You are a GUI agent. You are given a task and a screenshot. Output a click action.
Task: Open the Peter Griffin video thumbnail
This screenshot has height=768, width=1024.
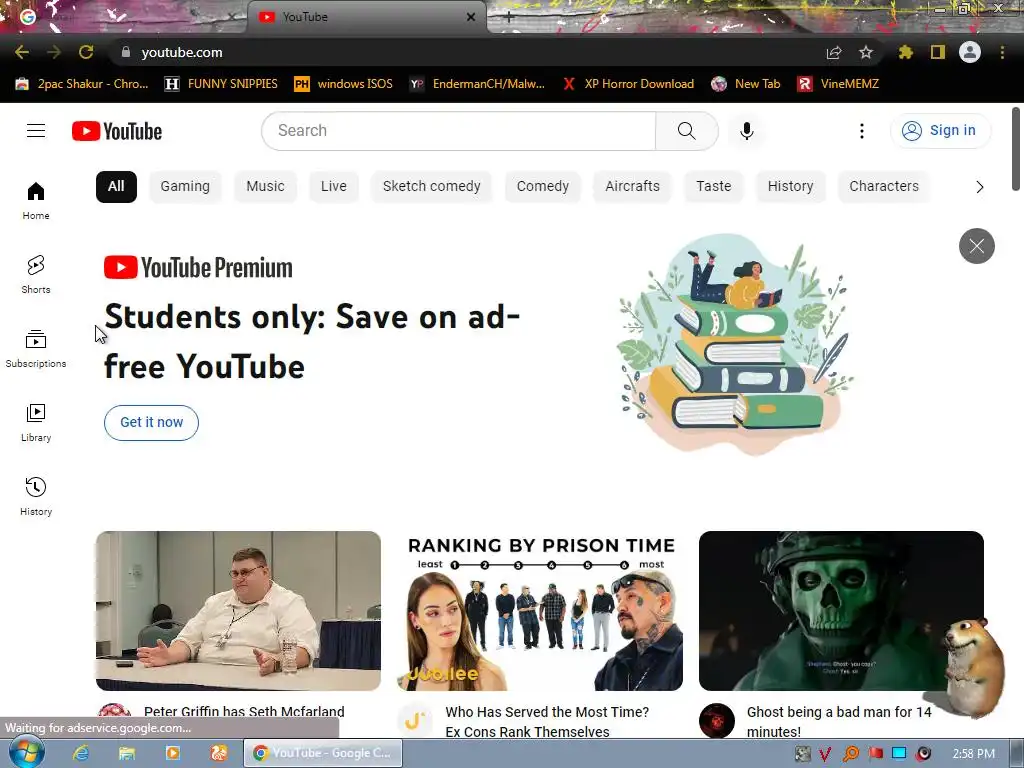click(x=238, y=611)
